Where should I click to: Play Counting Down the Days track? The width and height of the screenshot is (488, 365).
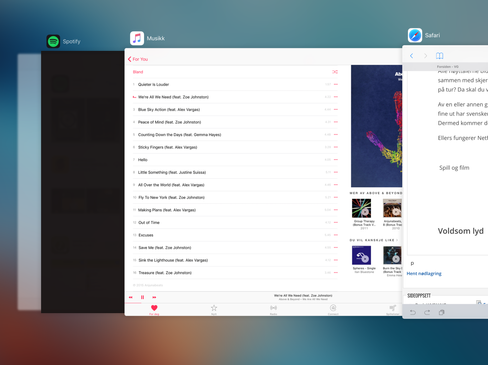236,135
